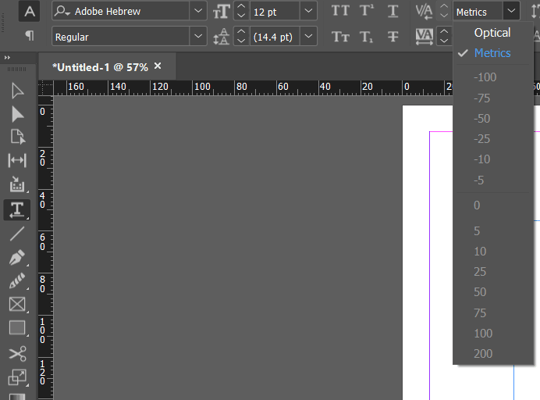Select the Rectangle Frame tool

coord(17,305)
